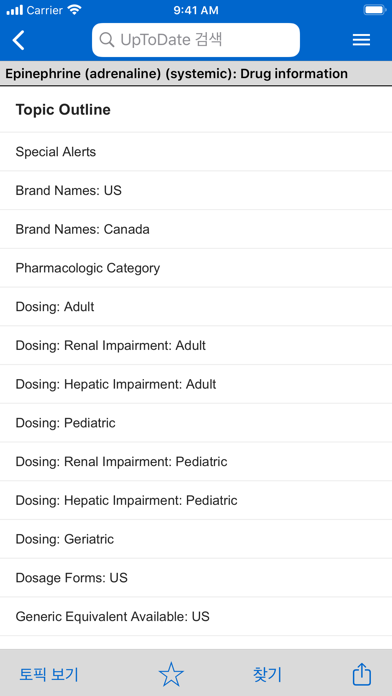Open the hamburger menu icon
392x696 pixels.
point(361,40)
